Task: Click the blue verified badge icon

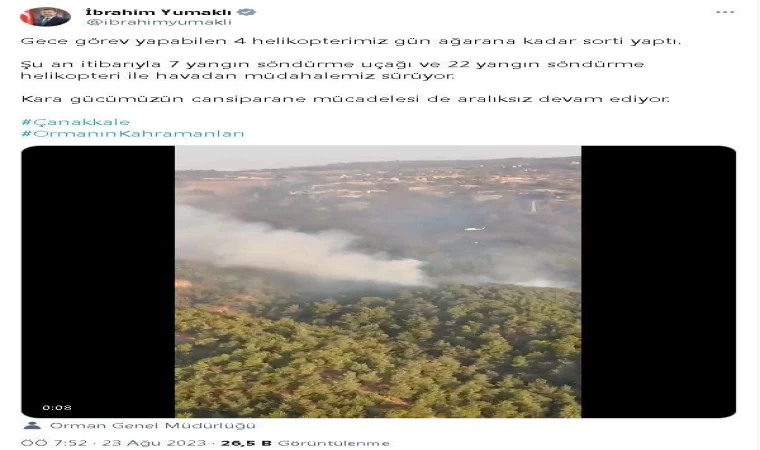Action: pos(246,12)
